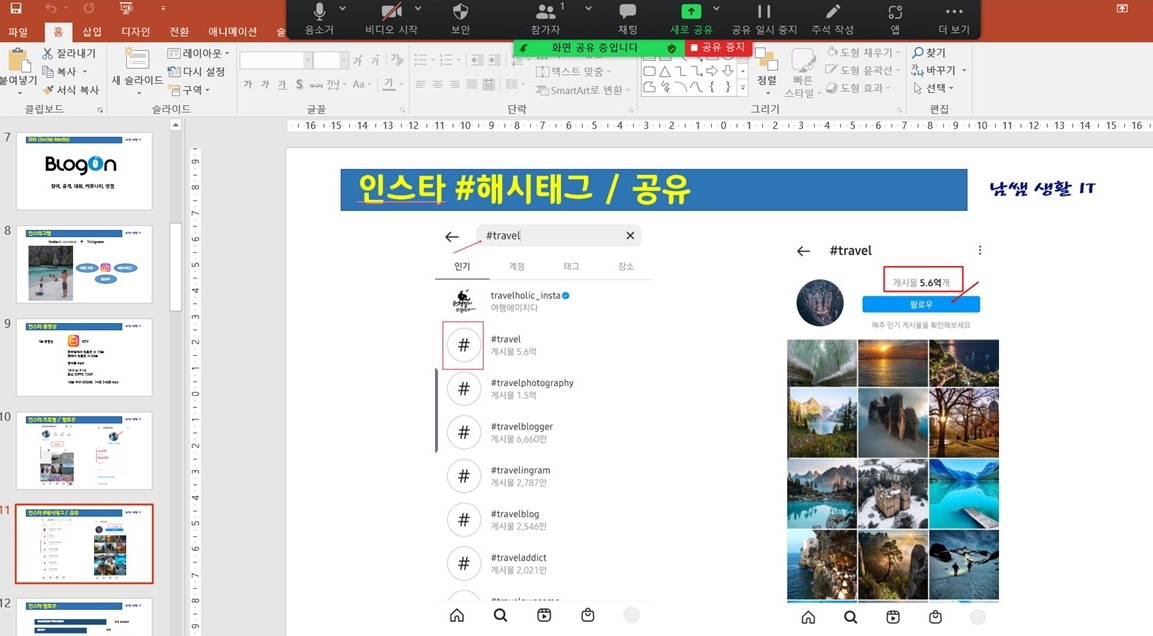Open the participants (참가자) panel
The image size is (1153, 636).
coord(545,18)
